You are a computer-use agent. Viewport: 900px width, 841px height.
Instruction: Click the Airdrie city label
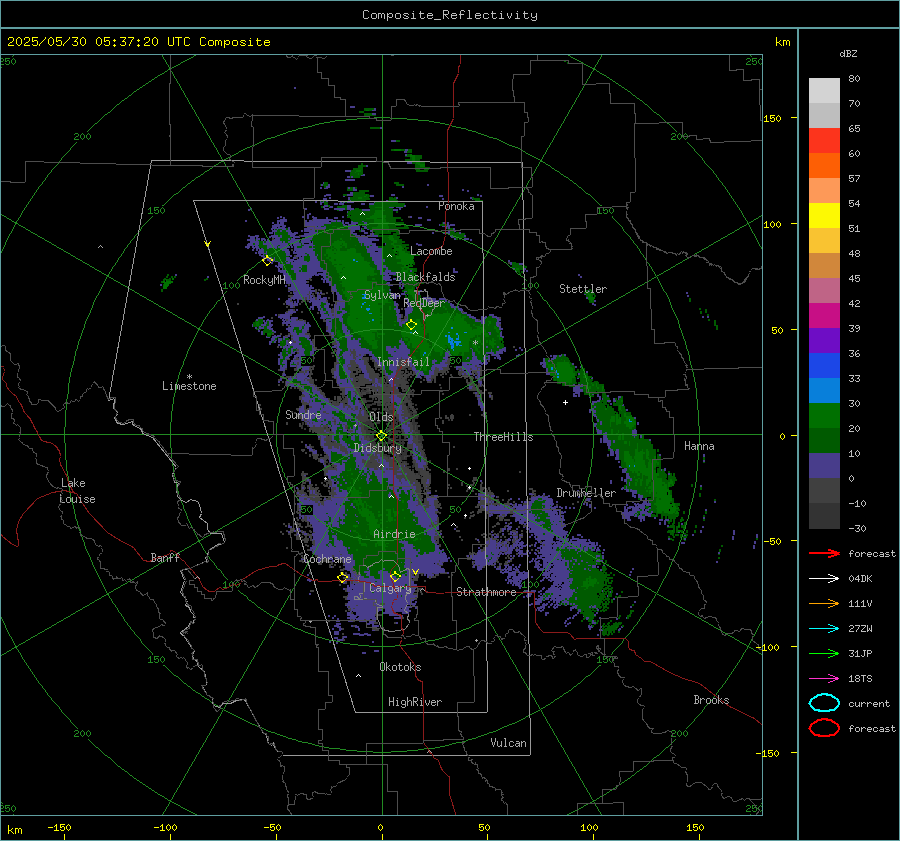pyautogui.click(x=394, y=534)
